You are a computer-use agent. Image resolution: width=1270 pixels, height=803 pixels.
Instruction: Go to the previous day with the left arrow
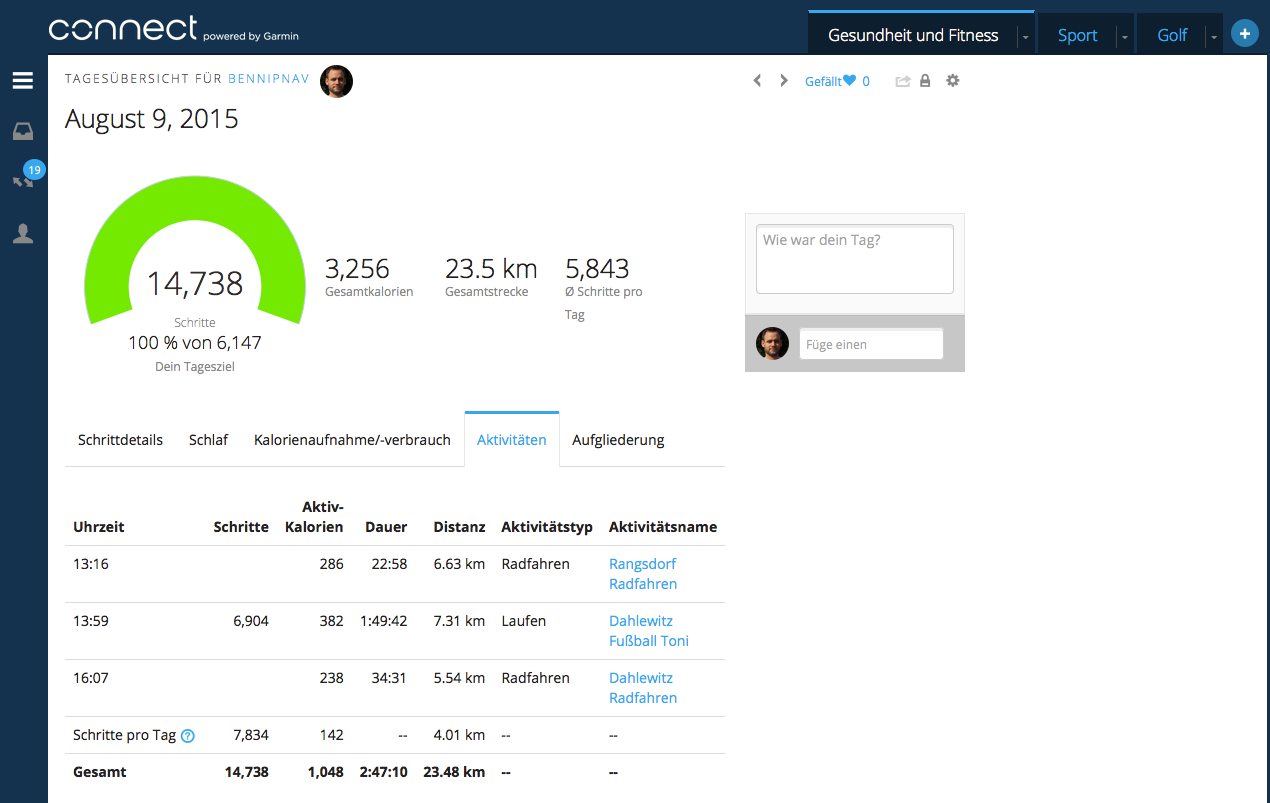[757, 81]
